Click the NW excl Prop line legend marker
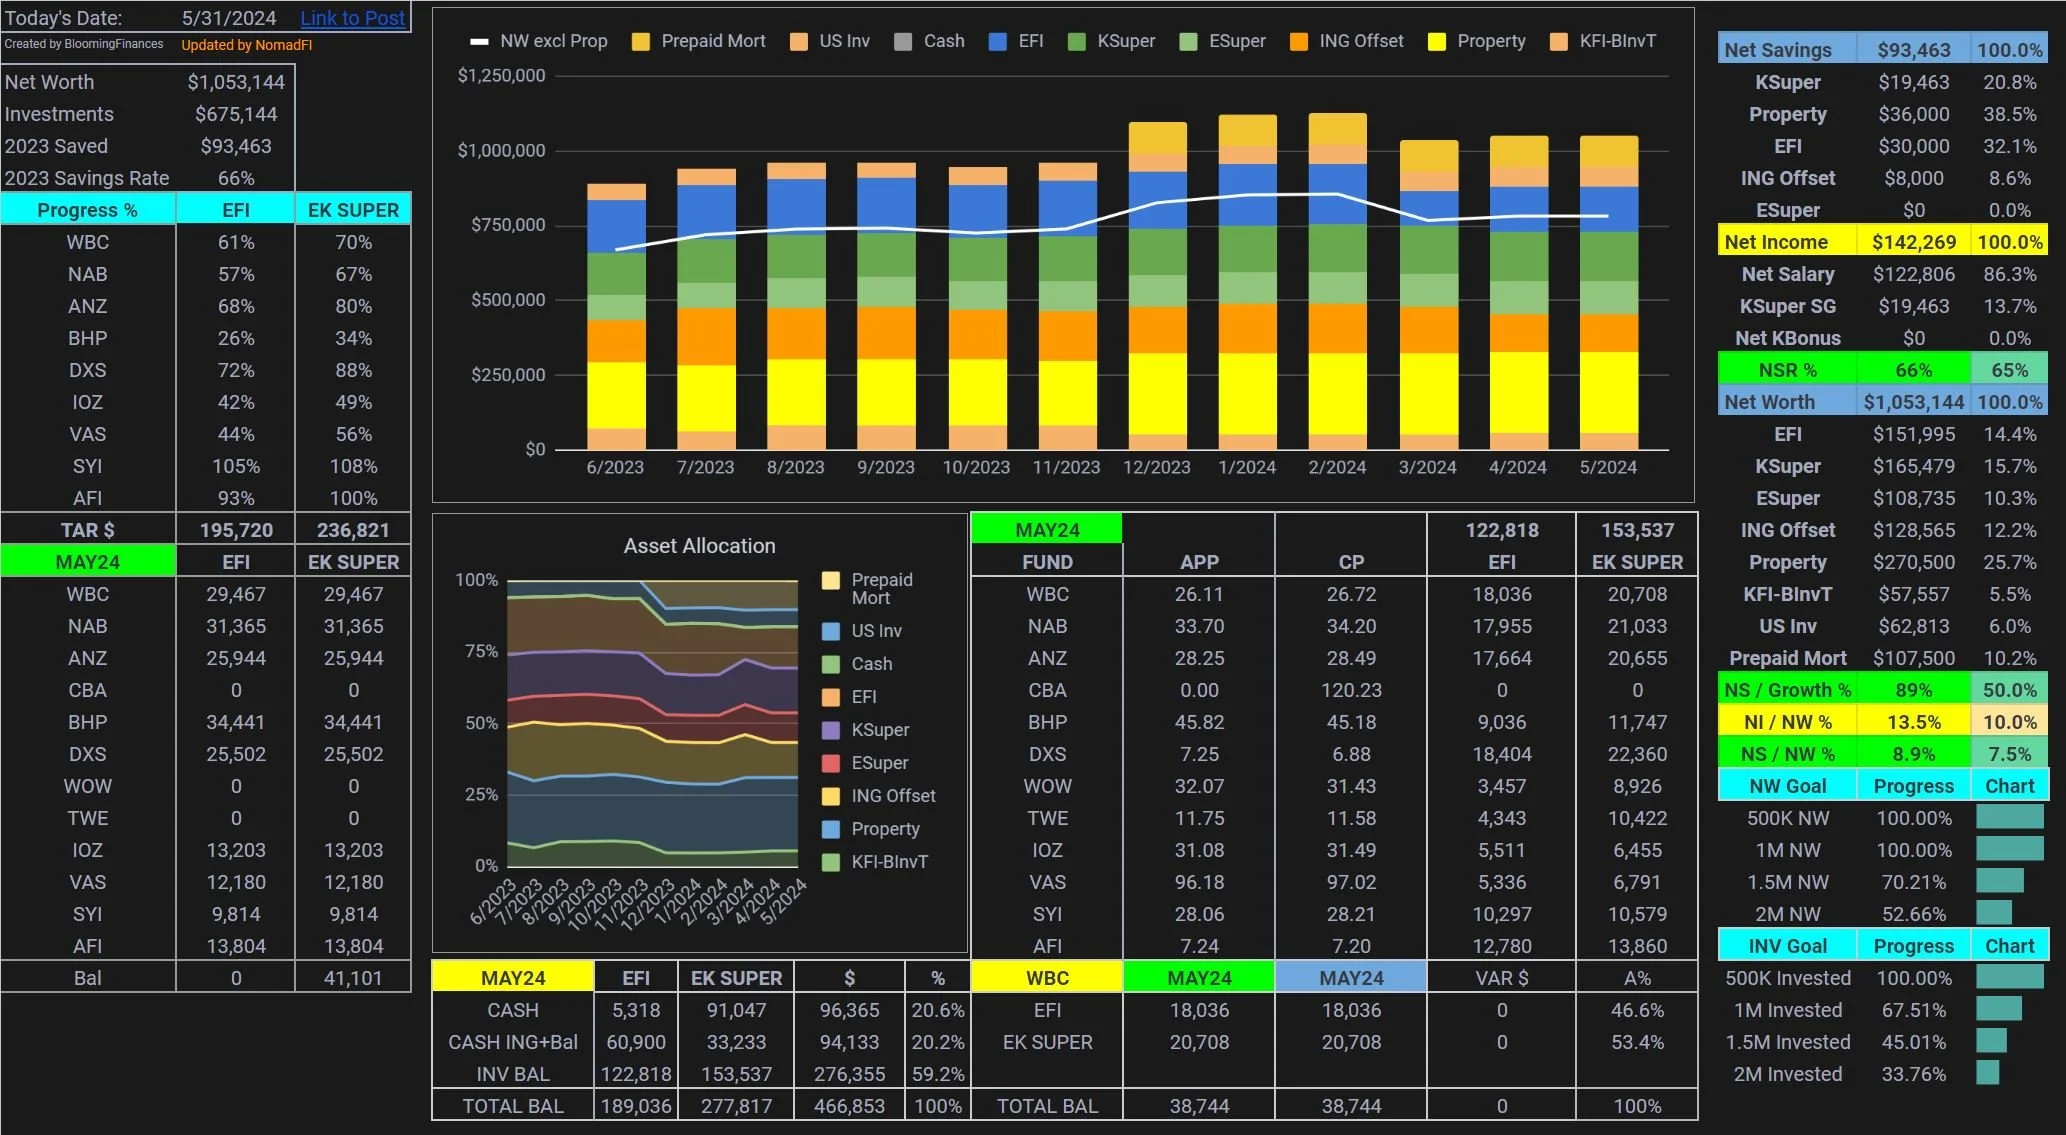The width and height of the screenshot is (2066, 1135). point(479,41)
